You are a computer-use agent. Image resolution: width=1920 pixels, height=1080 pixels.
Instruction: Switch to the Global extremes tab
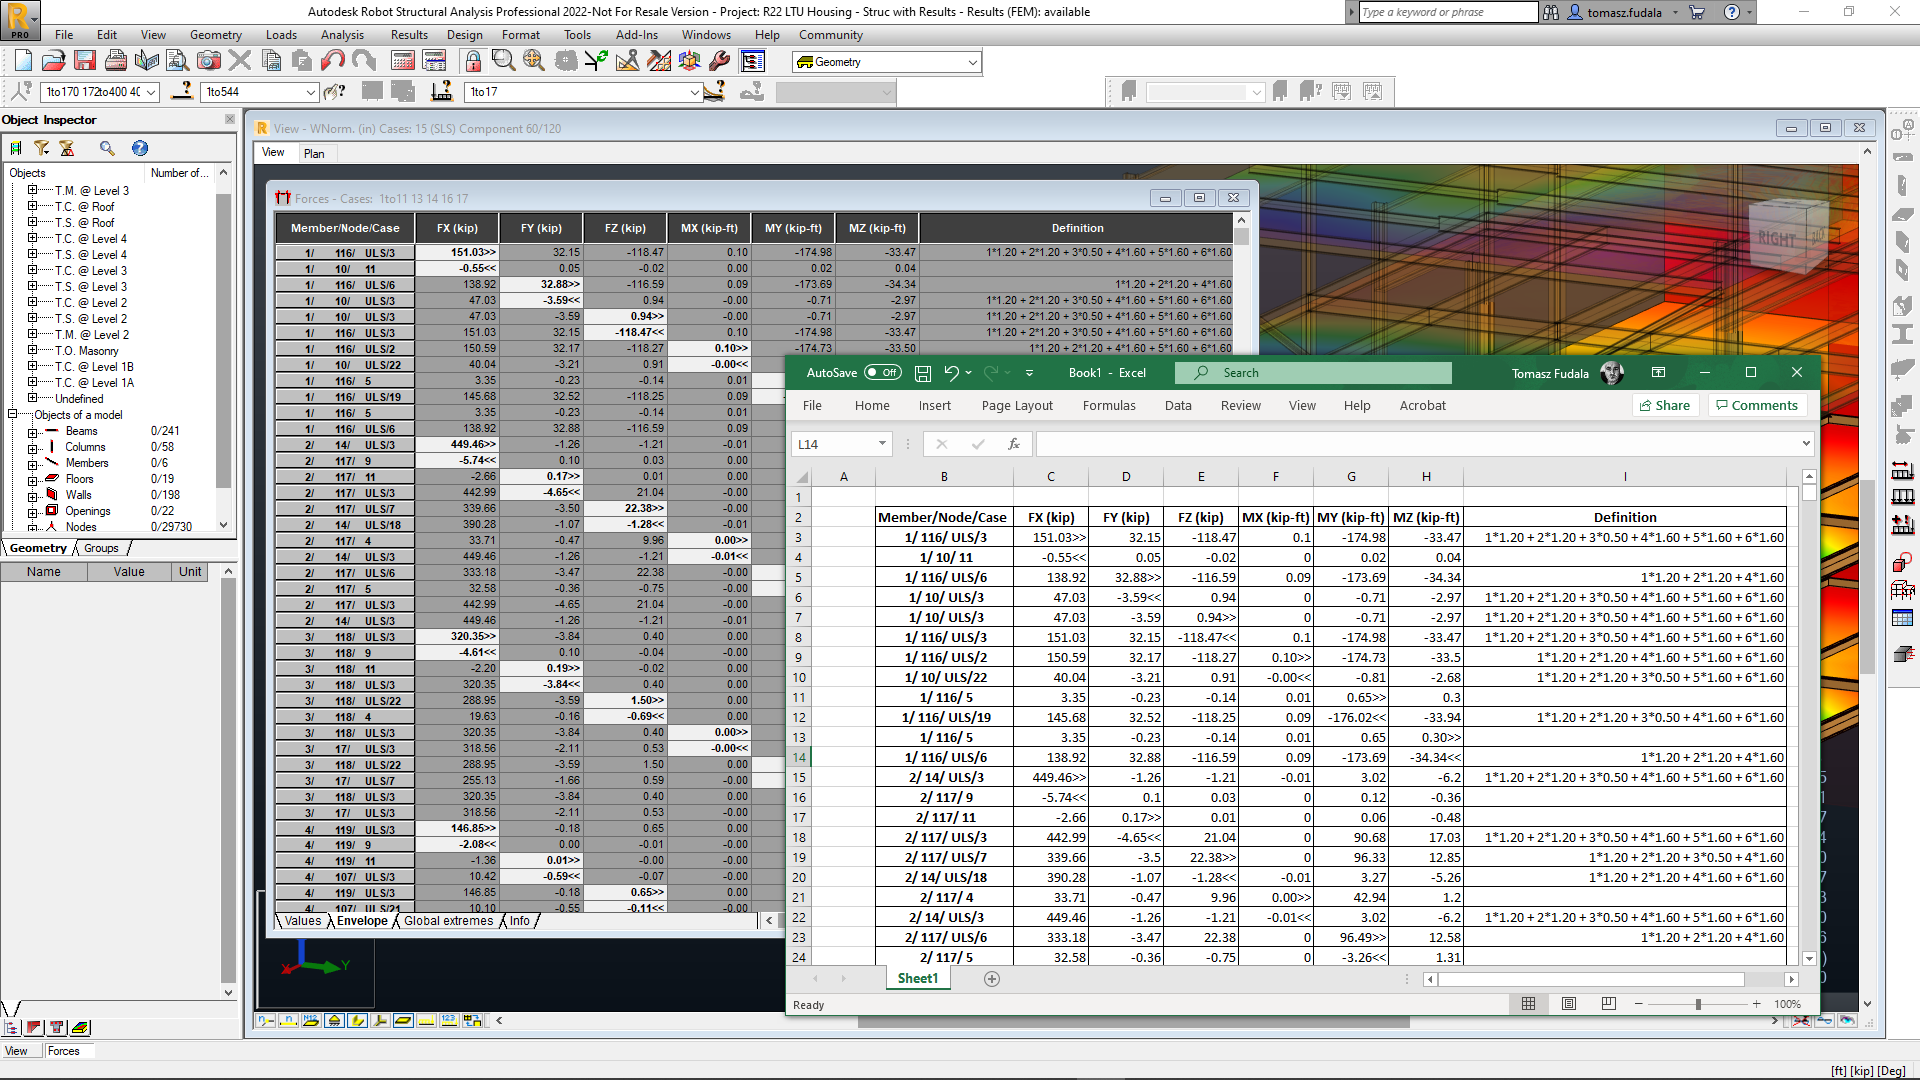tap(448, 921)
